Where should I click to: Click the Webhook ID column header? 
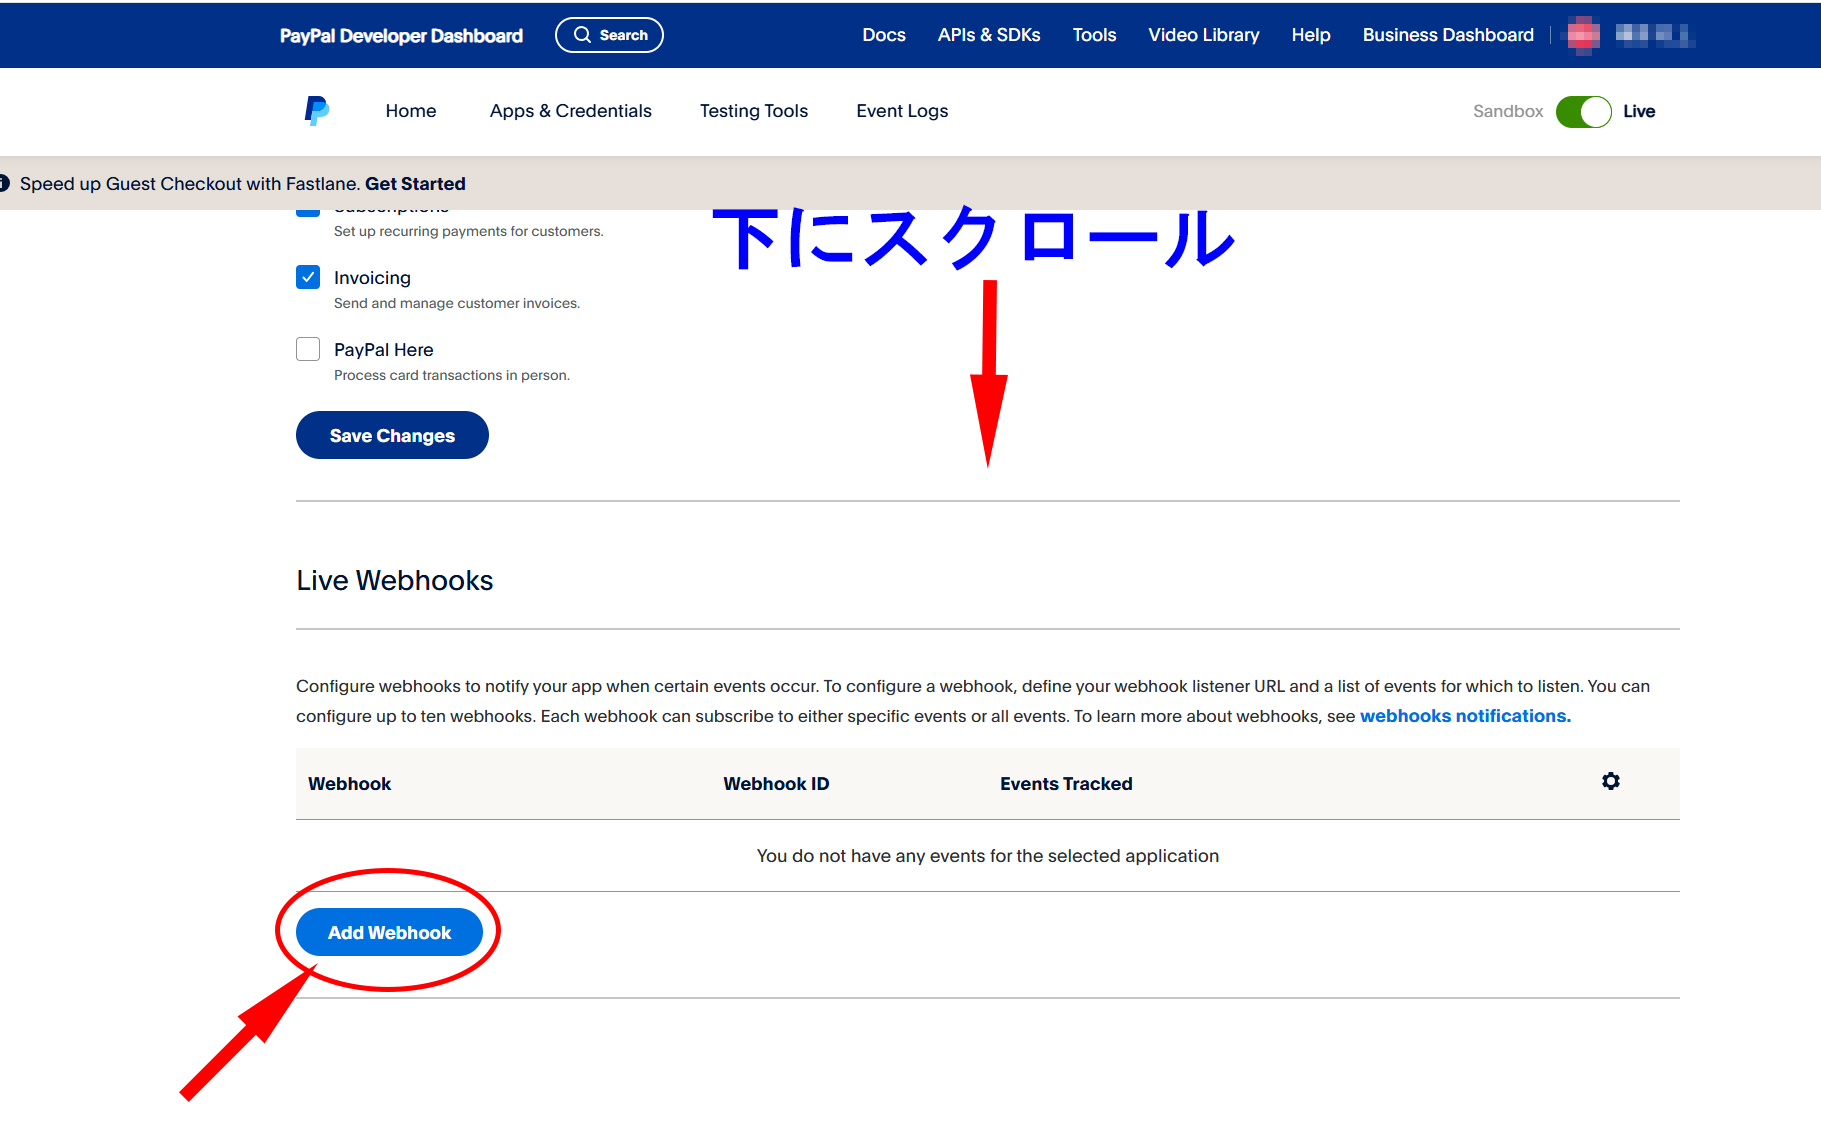point(776,784)
